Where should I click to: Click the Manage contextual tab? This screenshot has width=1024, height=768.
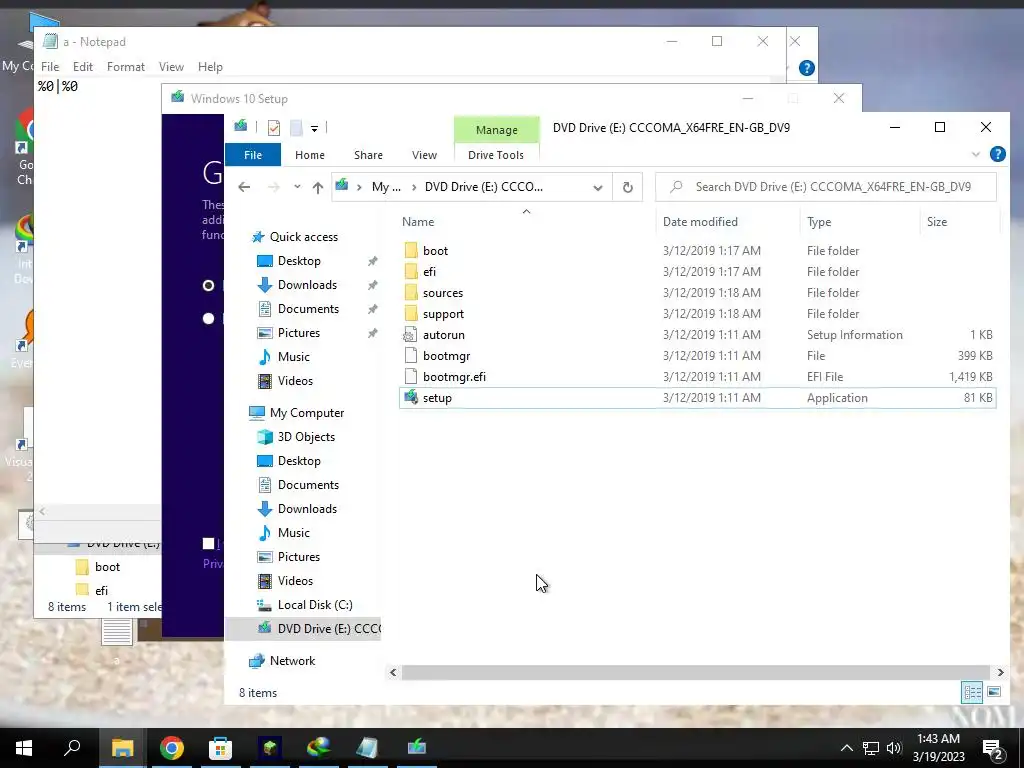[496, 130]
